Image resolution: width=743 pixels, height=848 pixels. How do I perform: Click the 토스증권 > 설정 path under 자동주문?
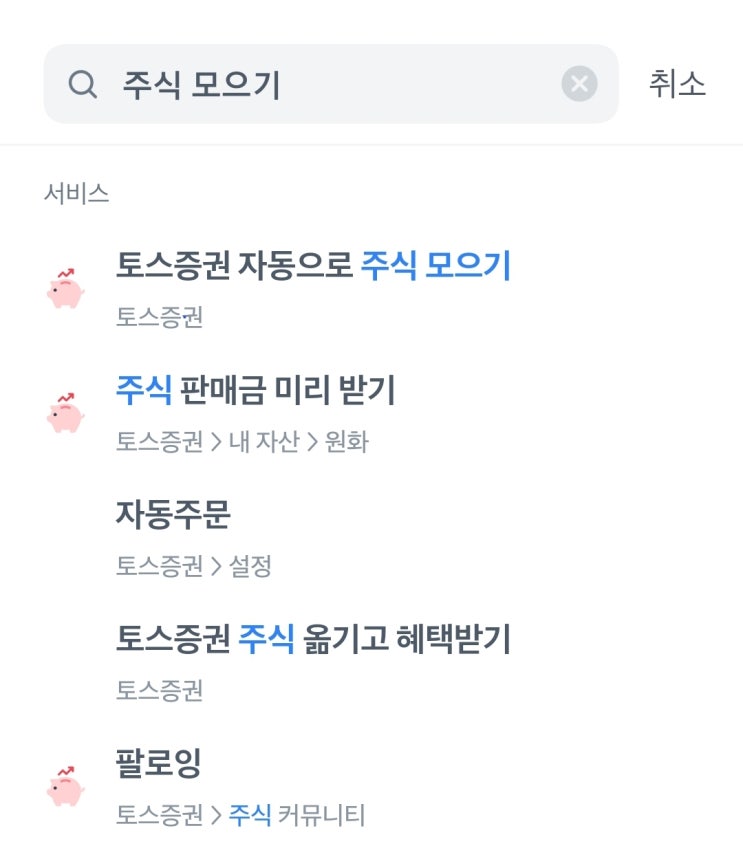click(193, 567)
